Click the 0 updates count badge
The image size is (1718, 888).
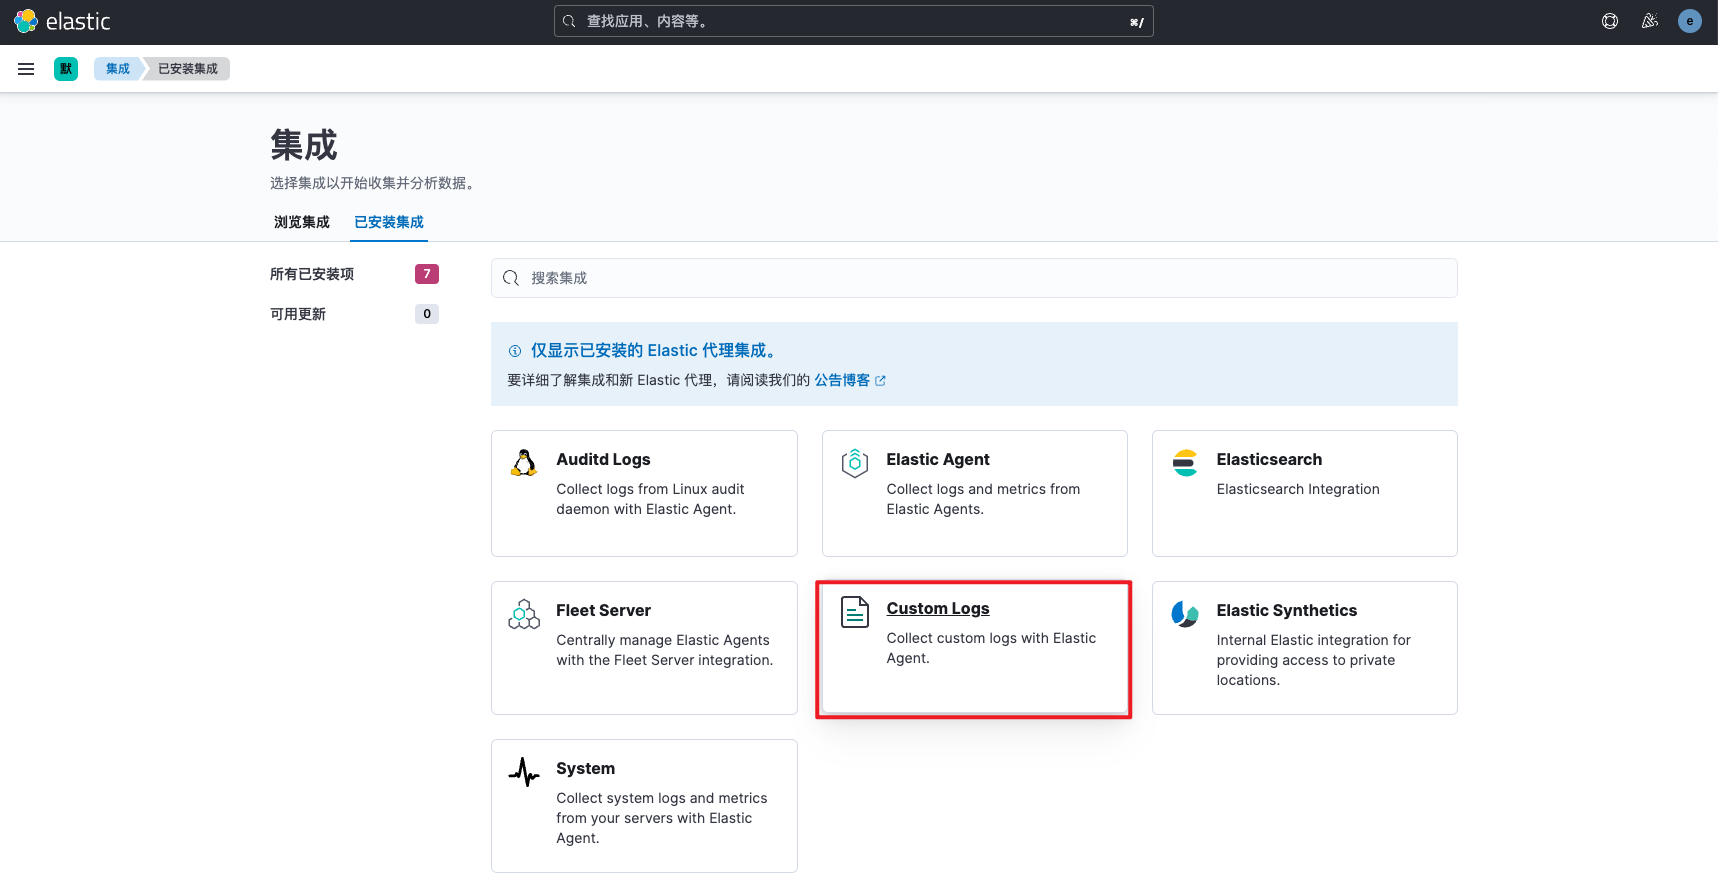pos(427,314)
